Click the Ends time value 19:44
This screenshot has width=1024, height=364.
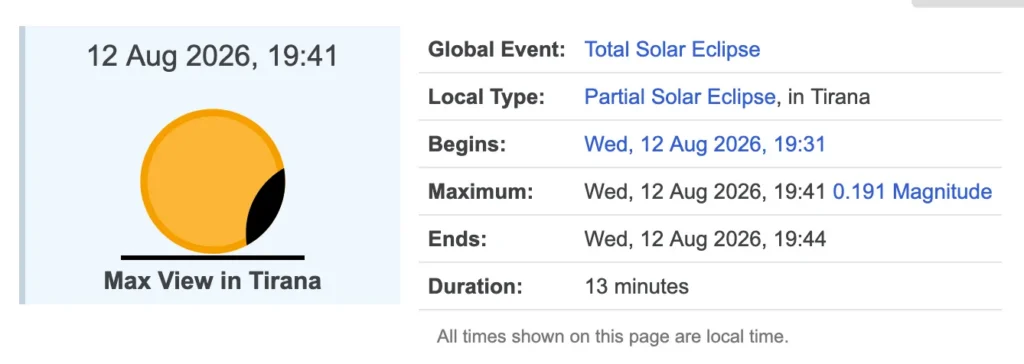click(x=705, y=239)
